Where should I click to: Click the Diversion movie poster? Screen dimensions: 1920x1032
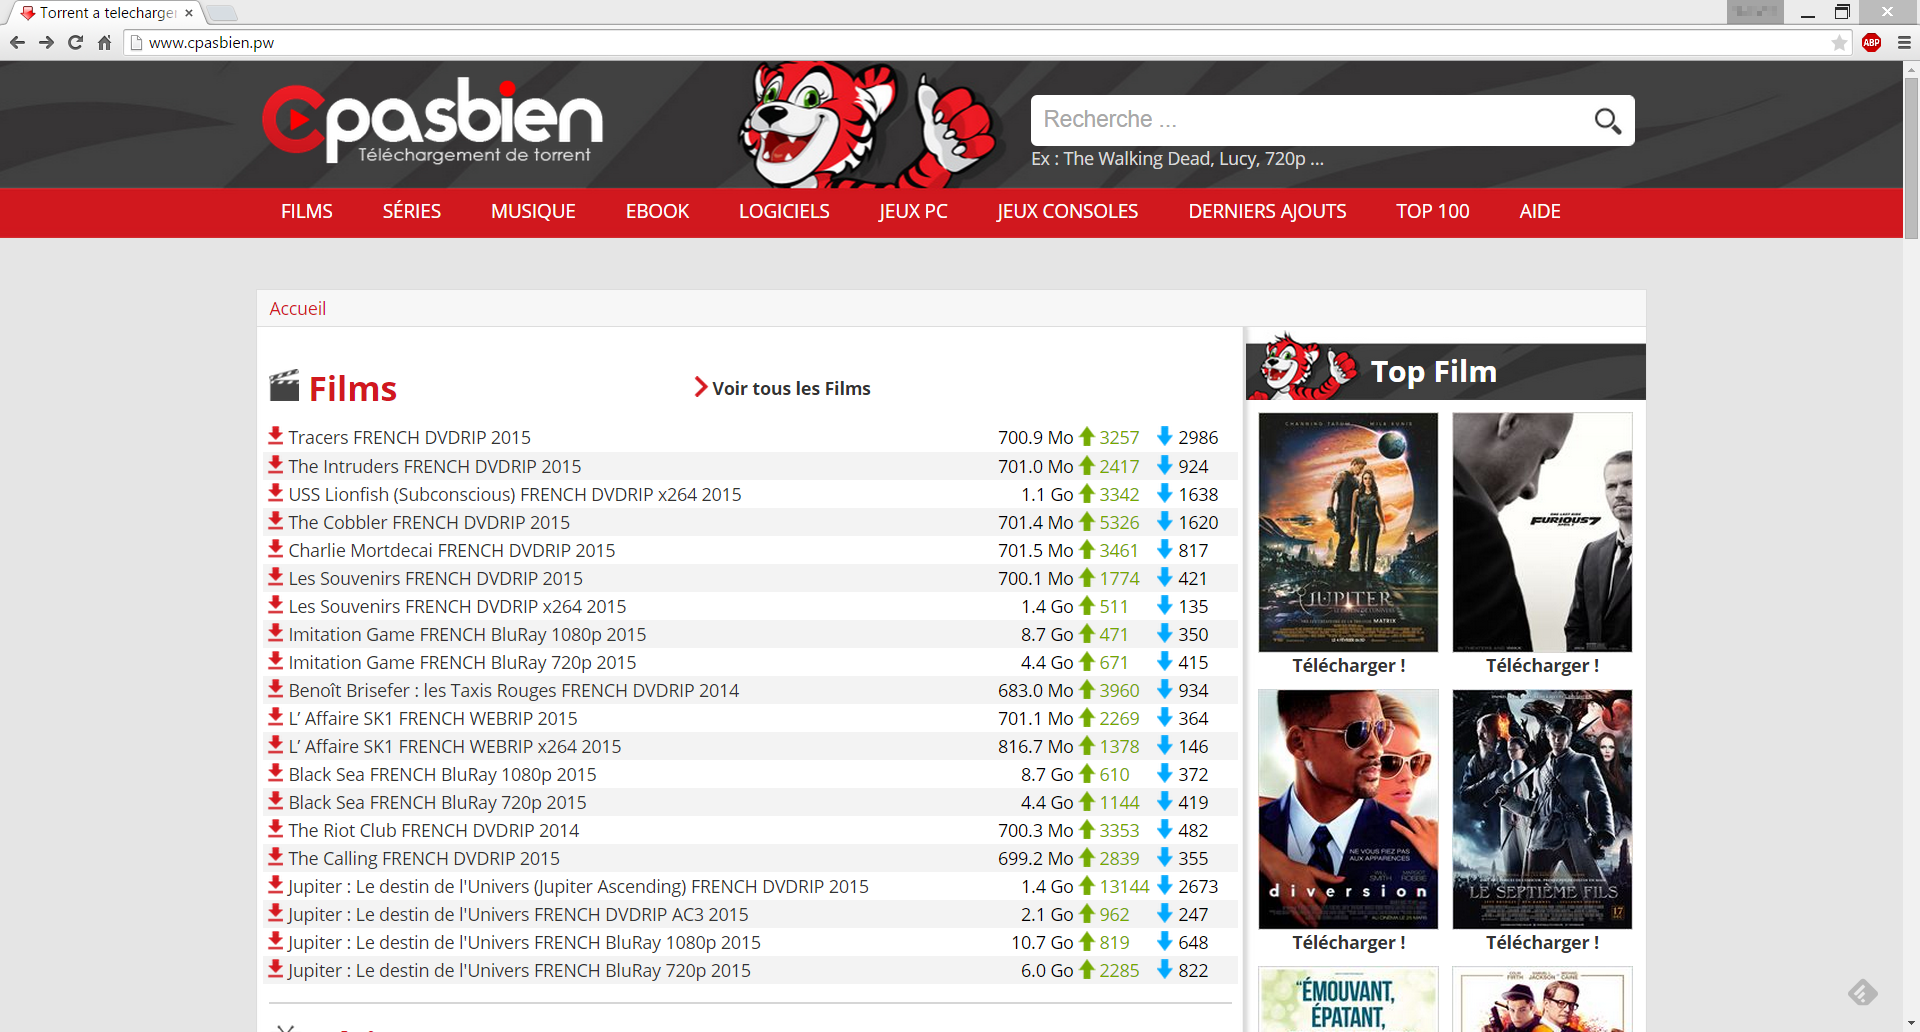(1348, 809)
